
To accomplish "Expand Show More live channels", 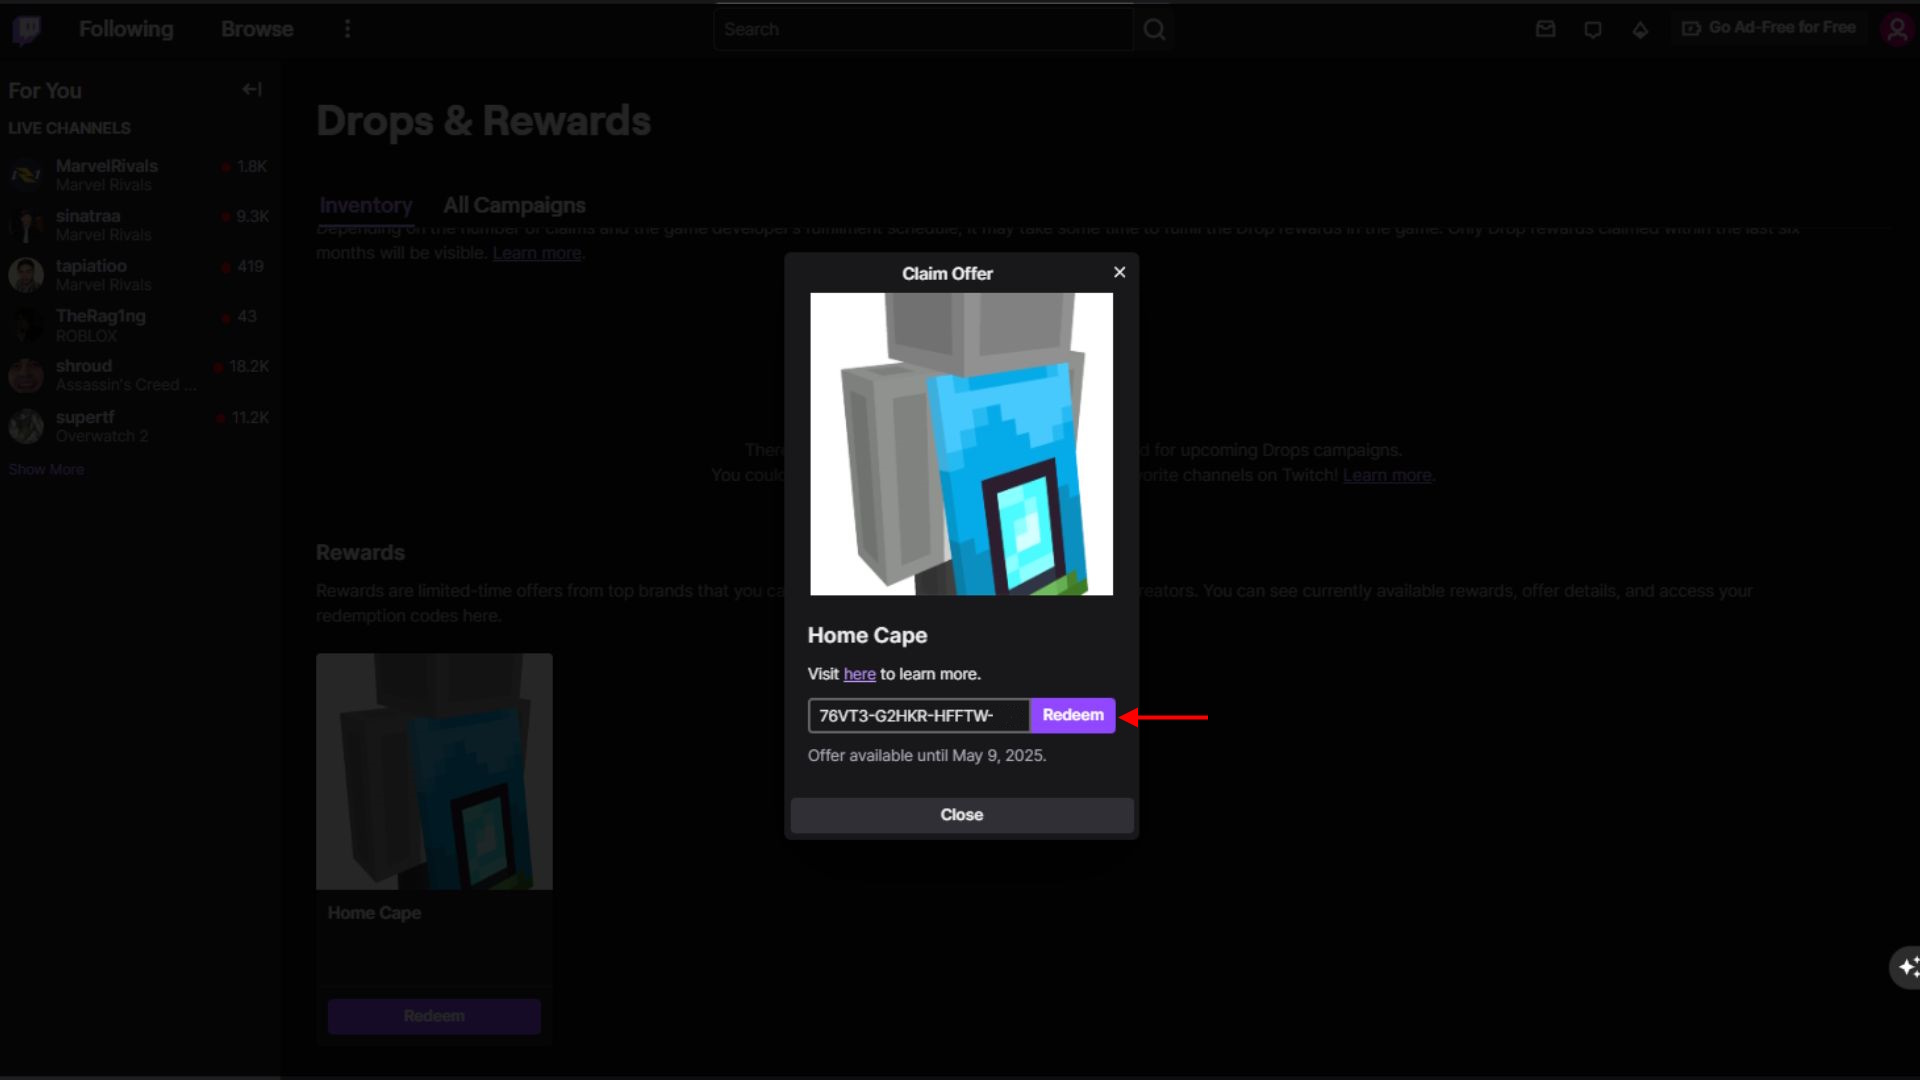I will tap(46, 469).
